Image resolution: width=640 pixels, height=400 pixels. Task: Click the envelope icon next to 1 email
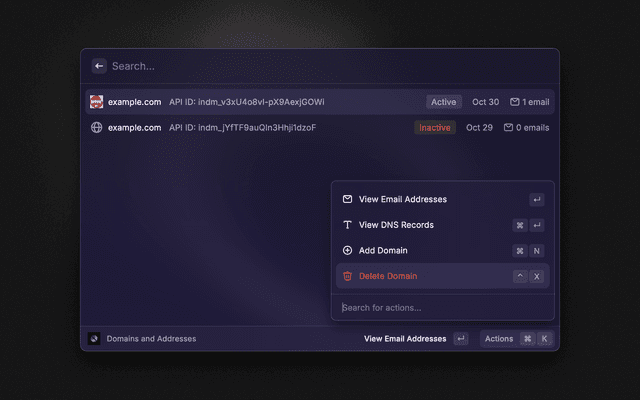click(515, 102)
